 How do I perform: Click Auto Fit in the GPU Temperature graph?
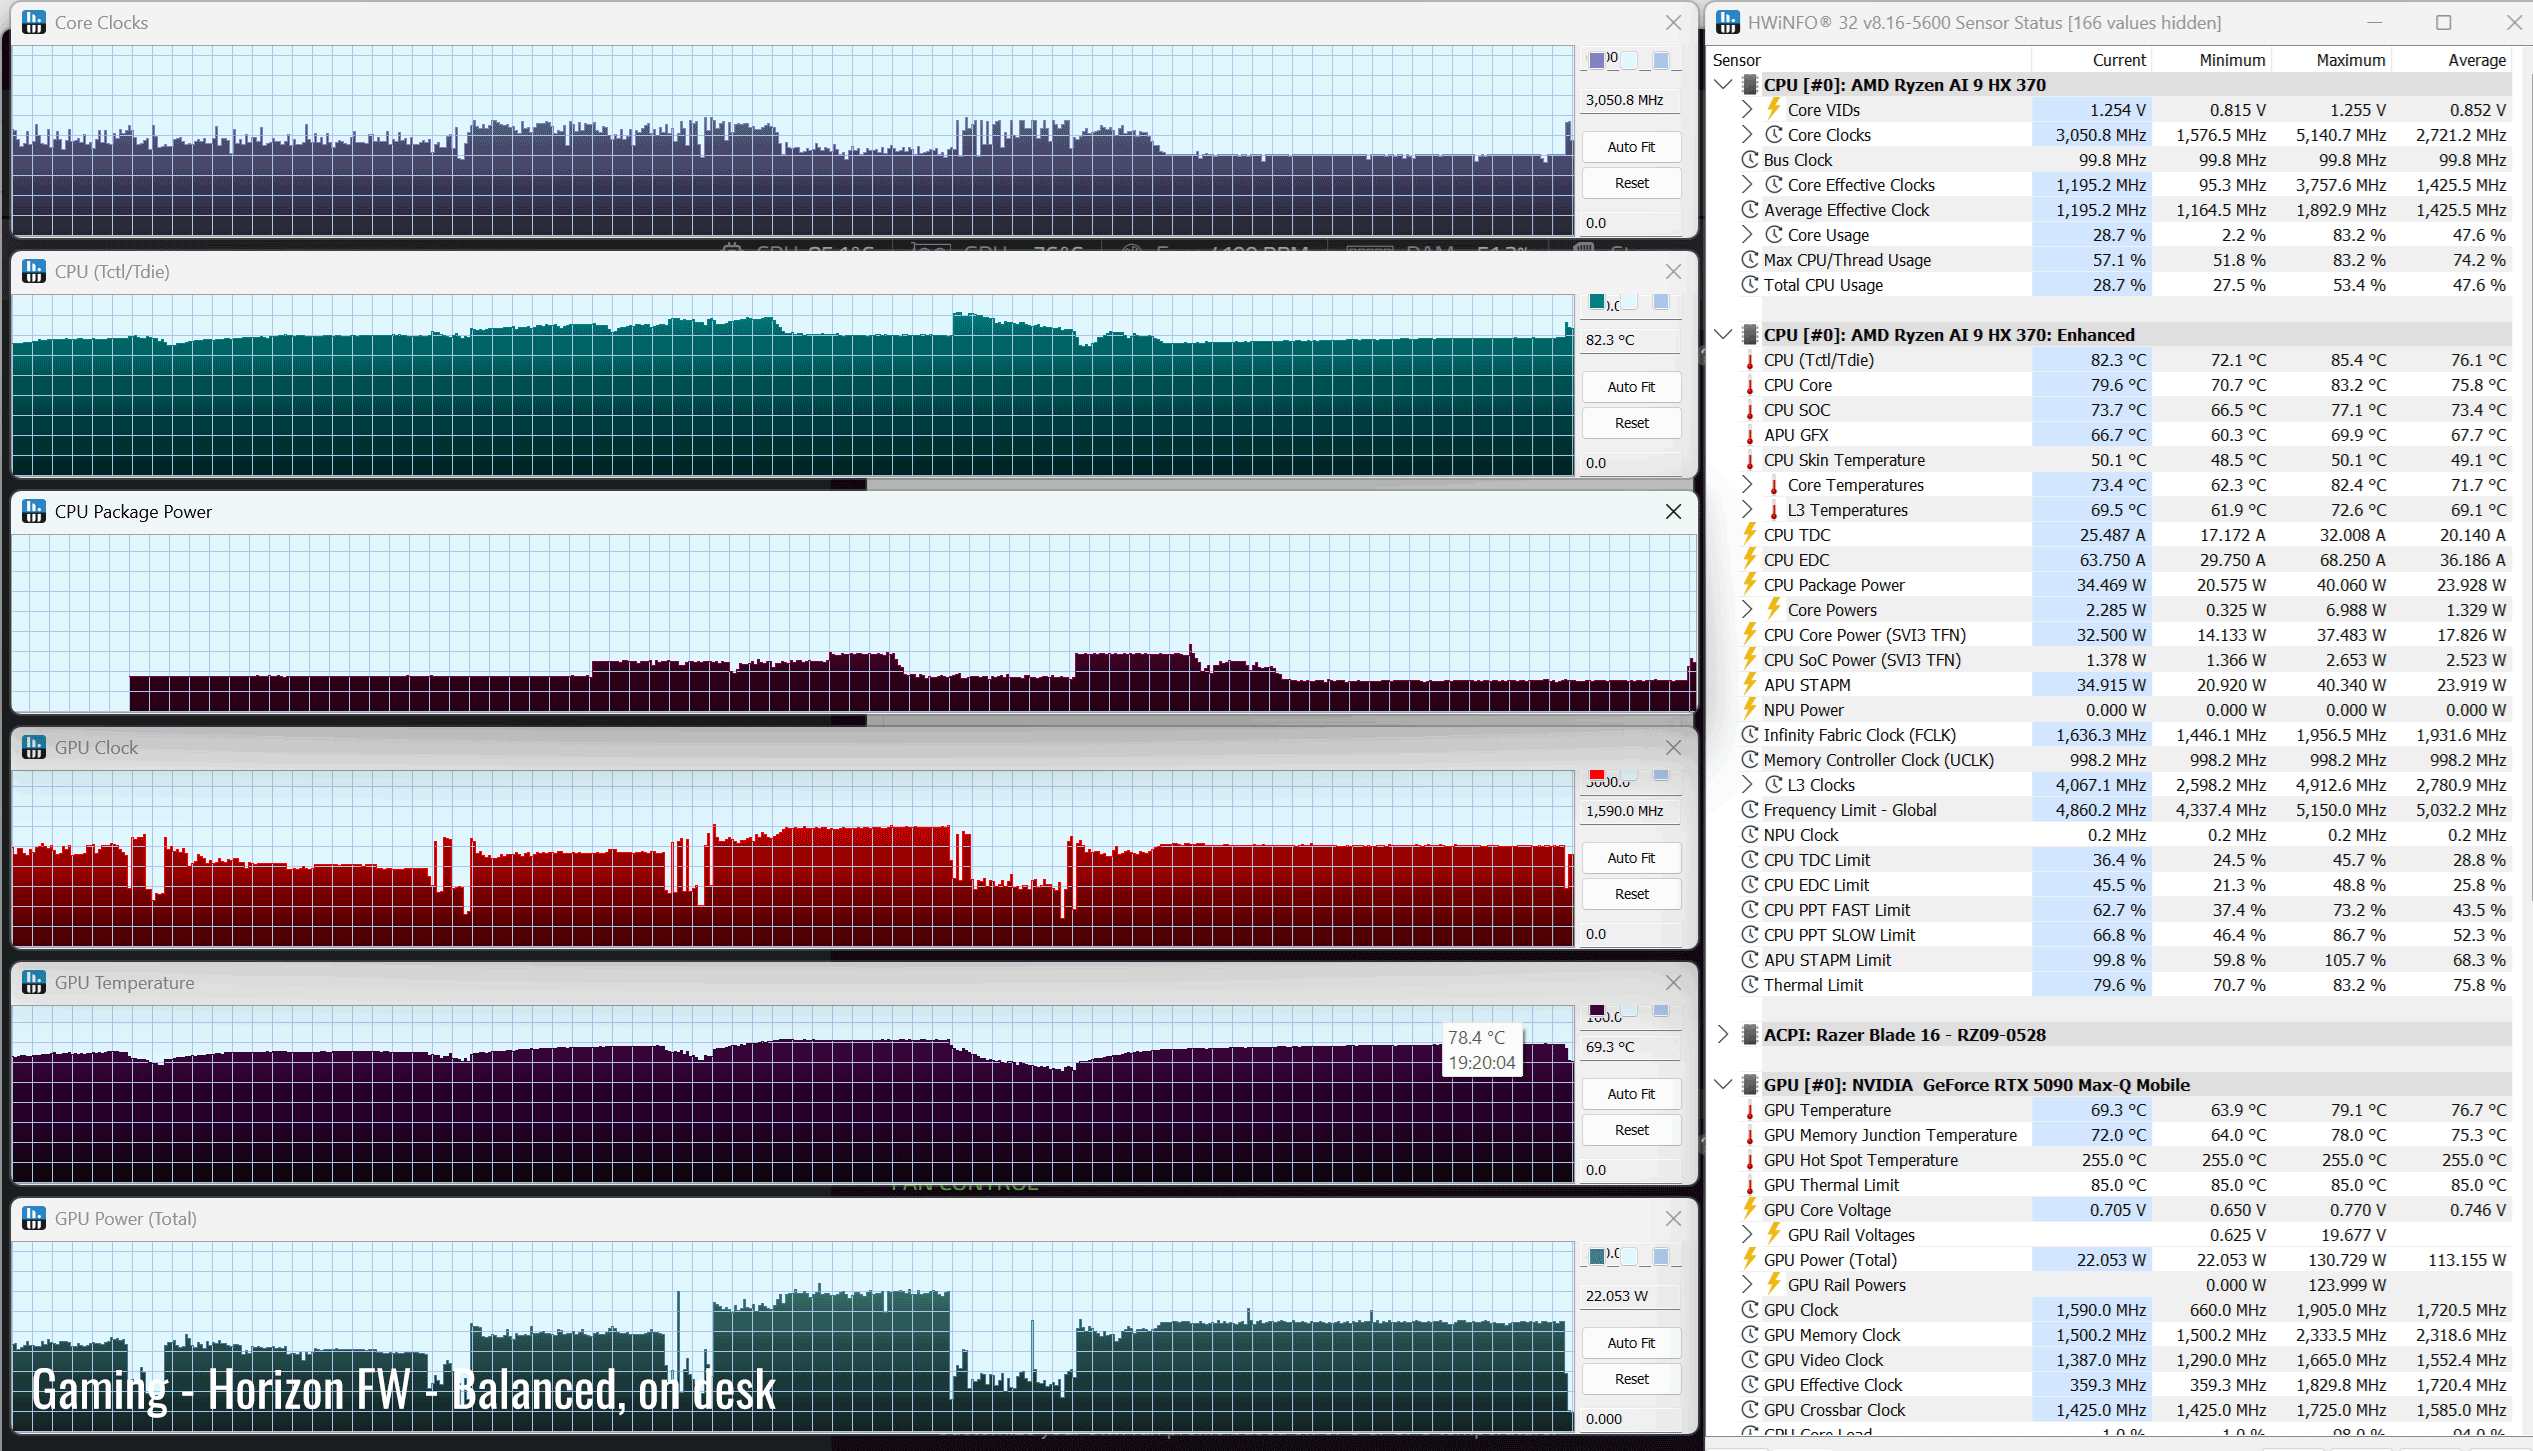click(x=1631, y=1094)
